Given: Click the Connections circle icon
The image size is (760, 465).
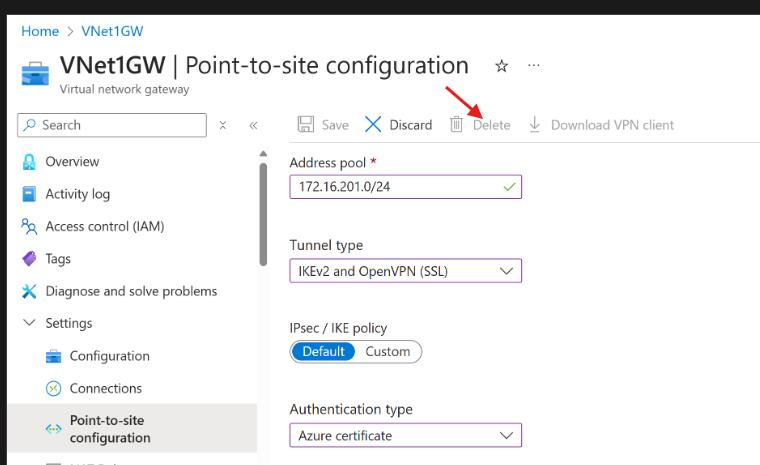Looking at the screenshot, I should pos(53,388).
